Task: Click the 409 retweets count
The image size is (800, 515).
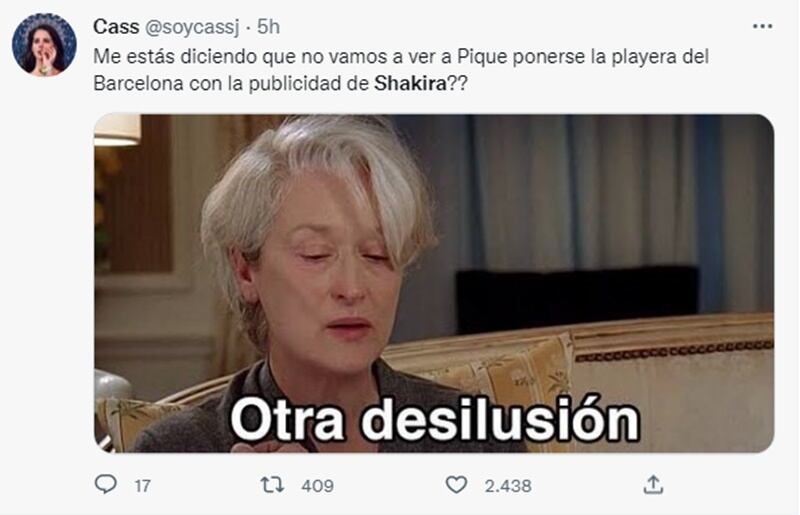Action: point(317,485)
